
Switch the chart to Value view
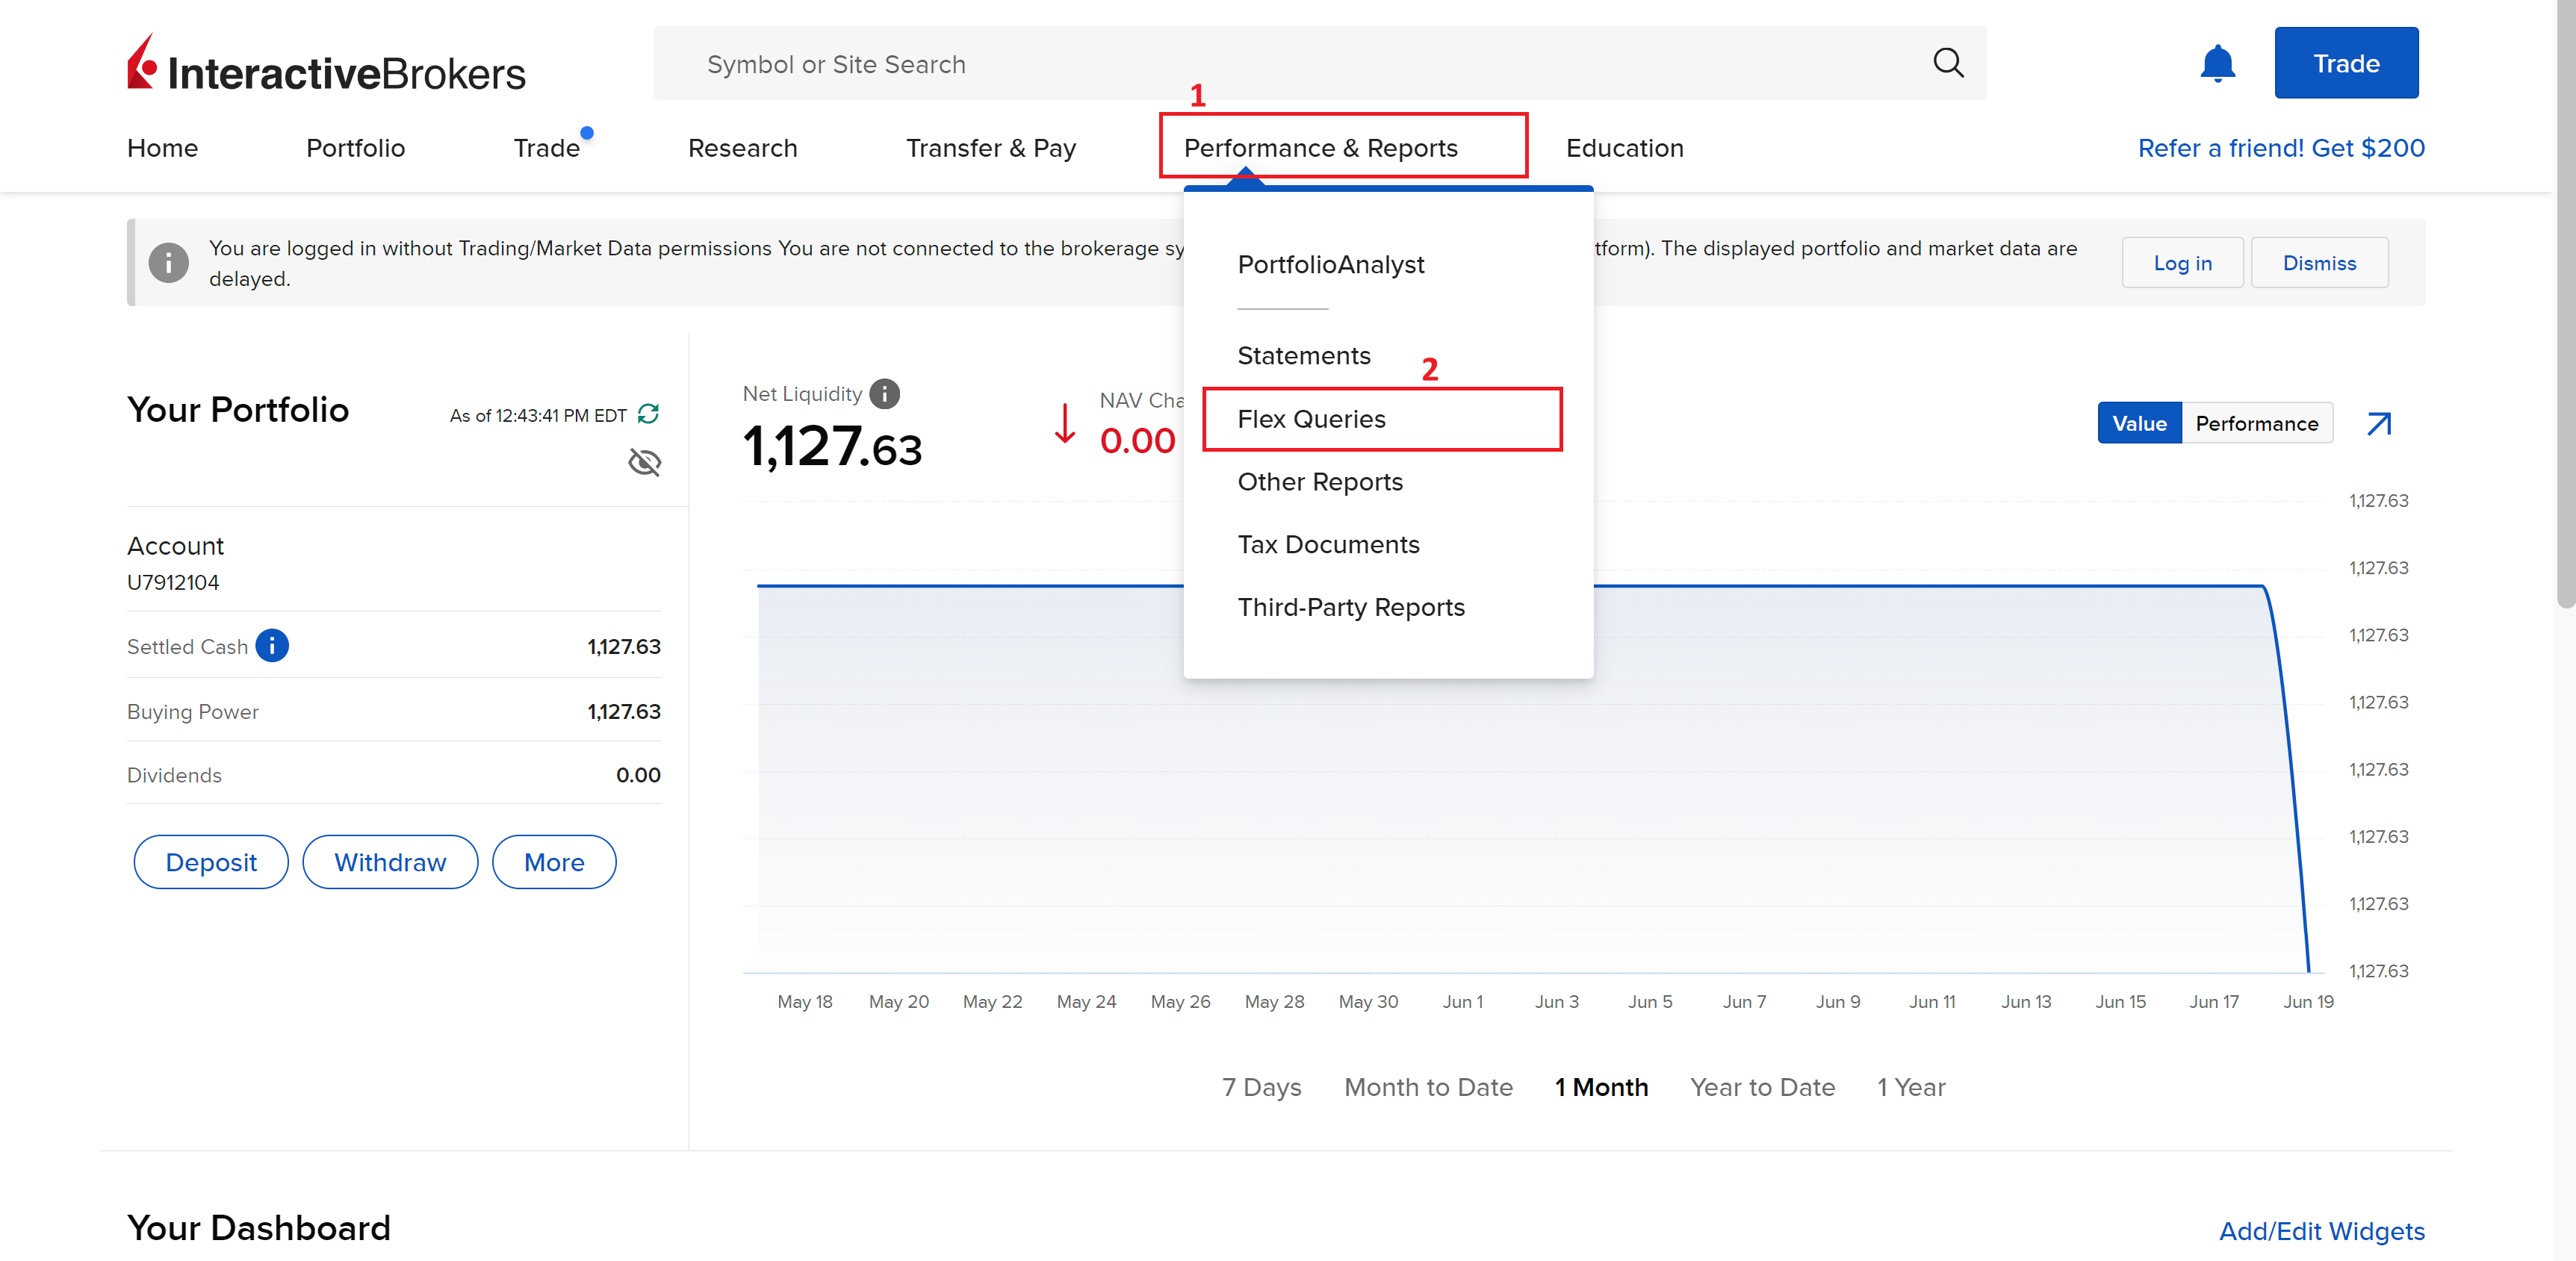point(2138,424)
